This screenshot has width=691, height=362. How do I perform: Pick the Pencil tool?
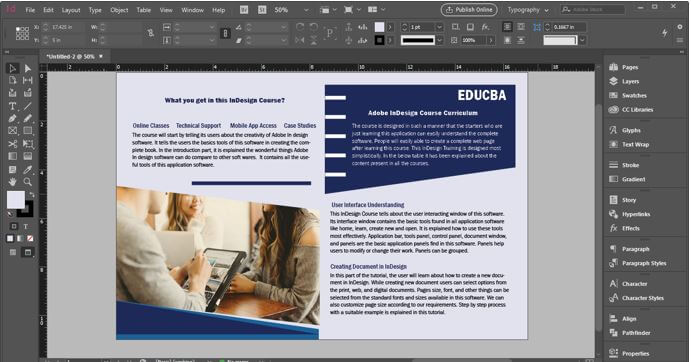point(28,118)
